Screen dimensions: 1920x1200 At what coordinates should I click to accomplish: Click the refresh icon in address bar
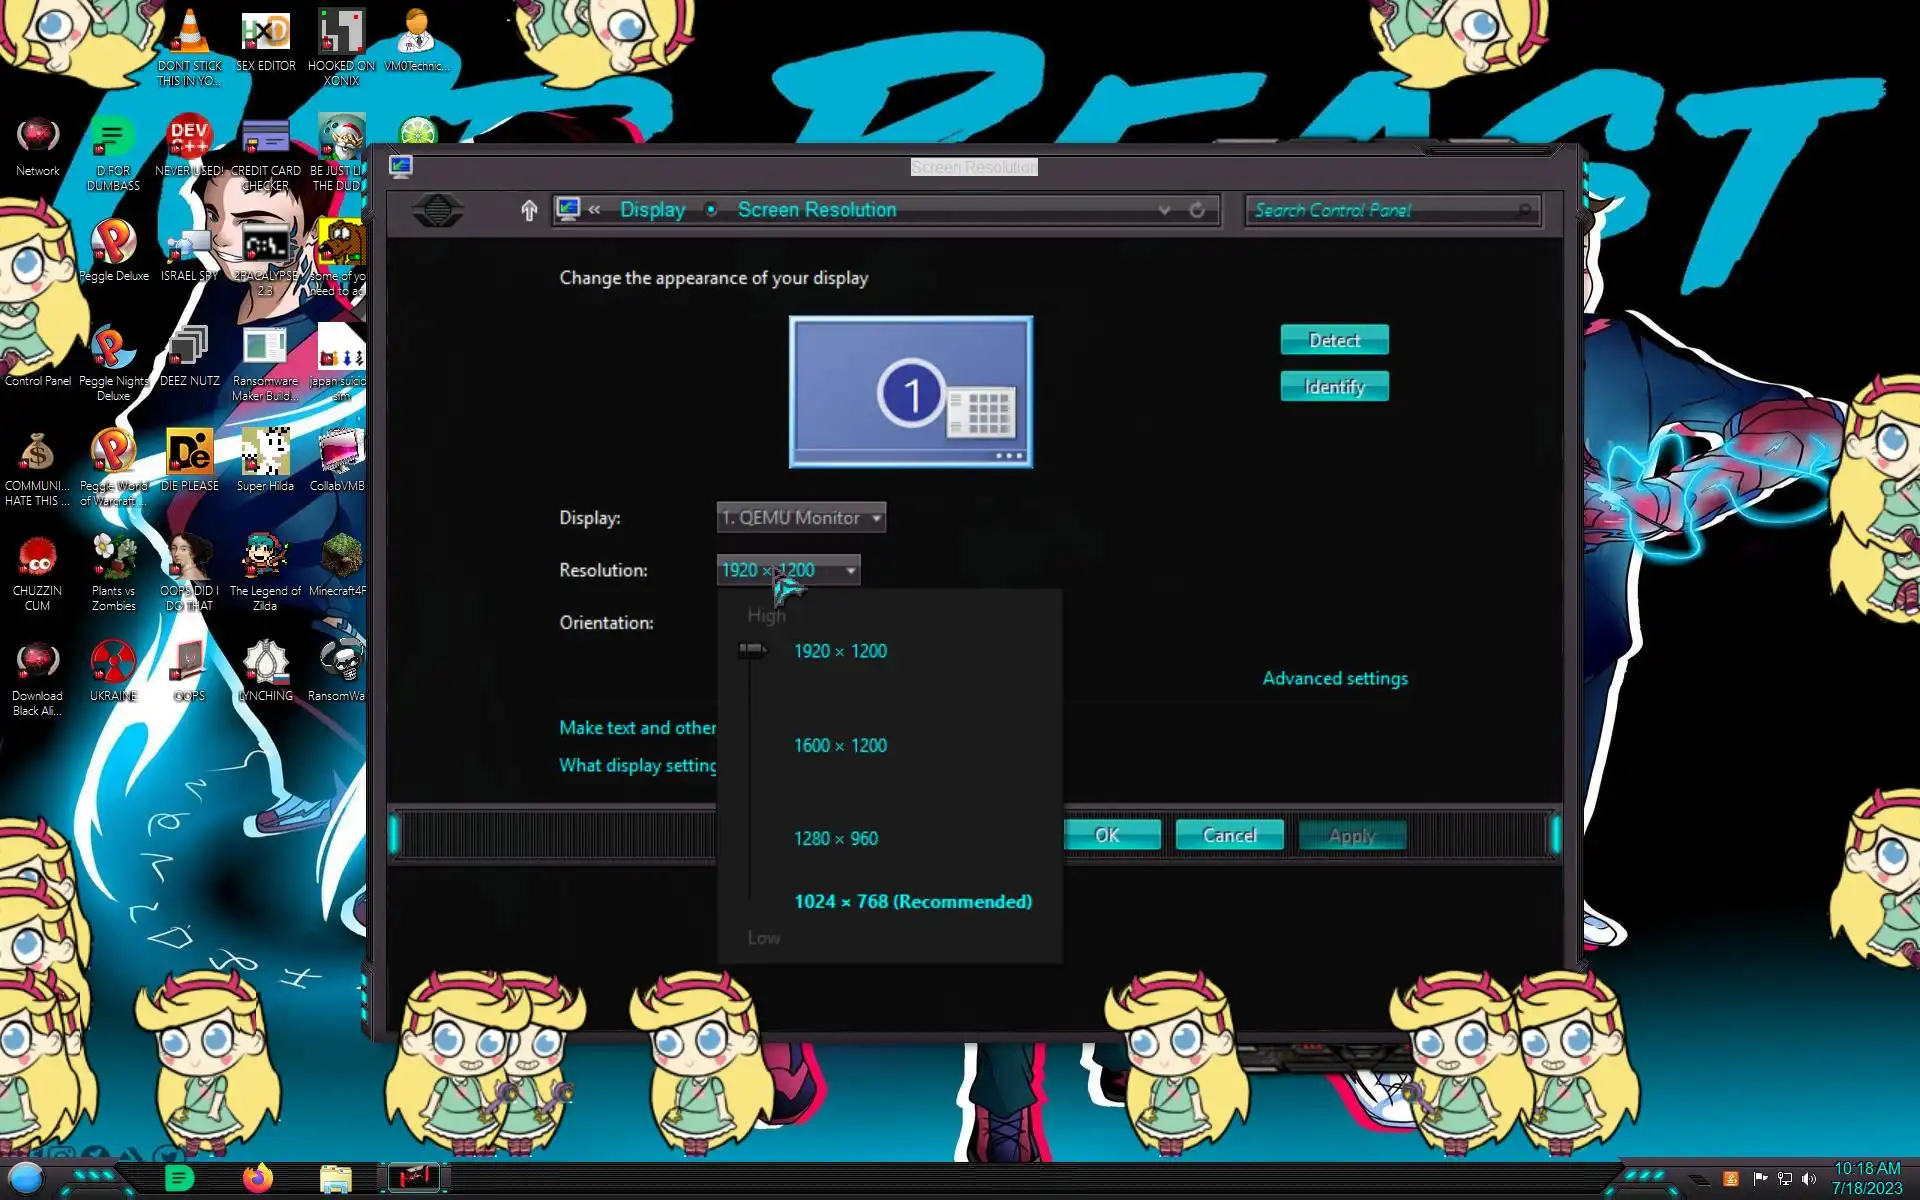[1197, 210]
